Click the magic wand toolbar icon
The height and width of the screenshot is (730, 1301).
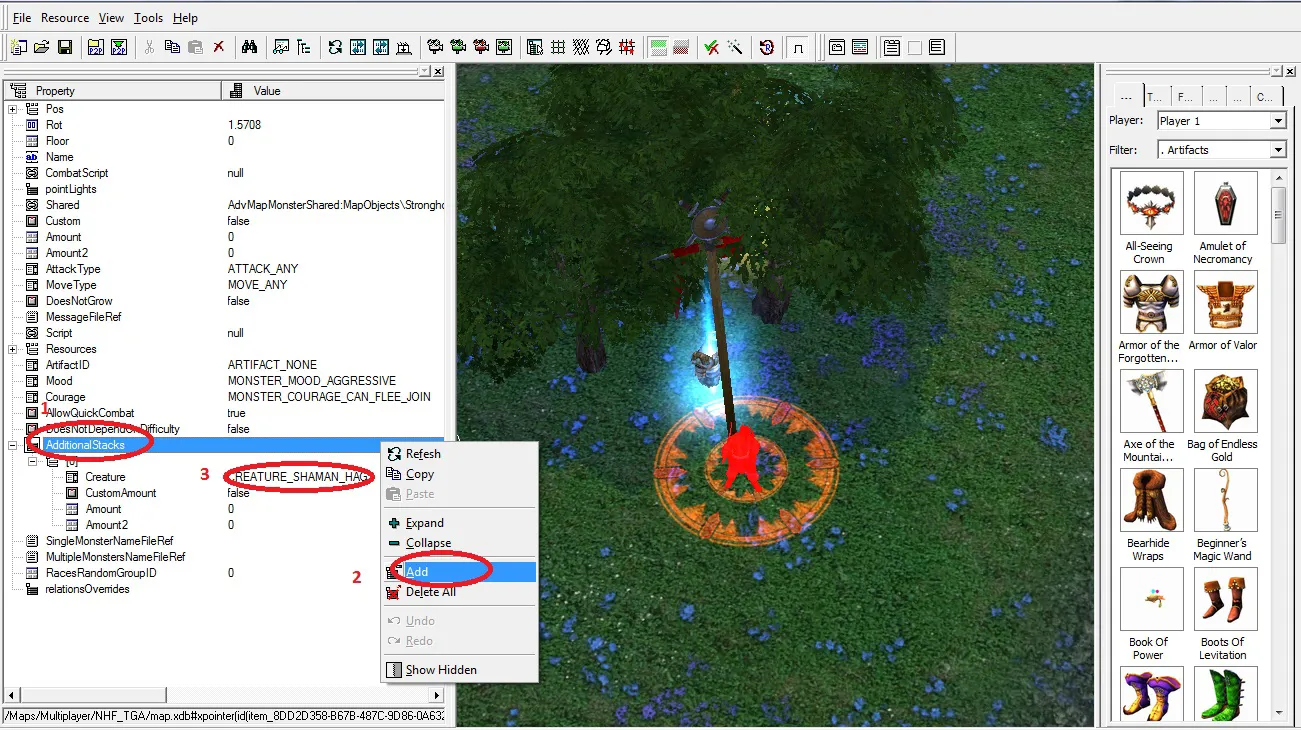[735, 47]
